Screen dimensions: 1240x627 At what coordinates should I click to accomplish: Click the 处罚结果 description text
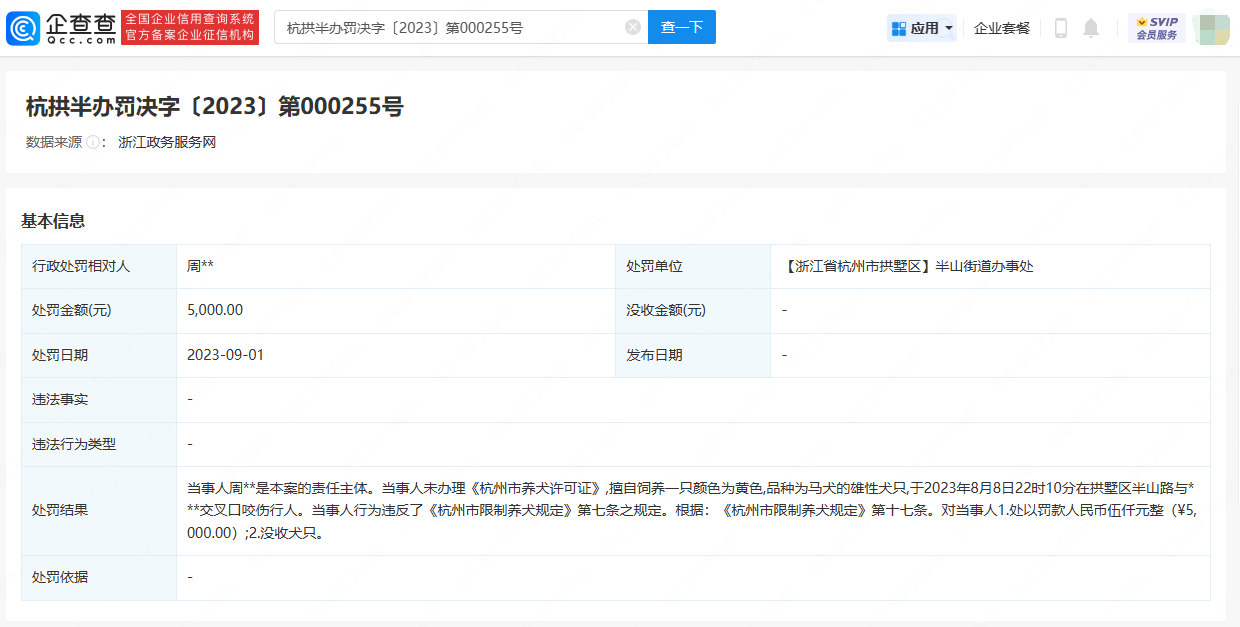point(690,510)
